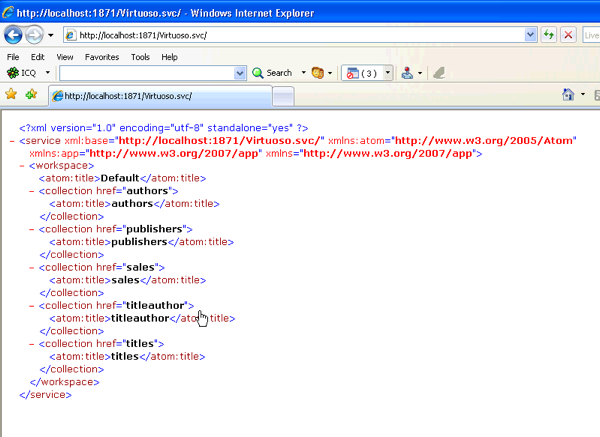Click the Add to Favorites icon

(x=31, y=95)
